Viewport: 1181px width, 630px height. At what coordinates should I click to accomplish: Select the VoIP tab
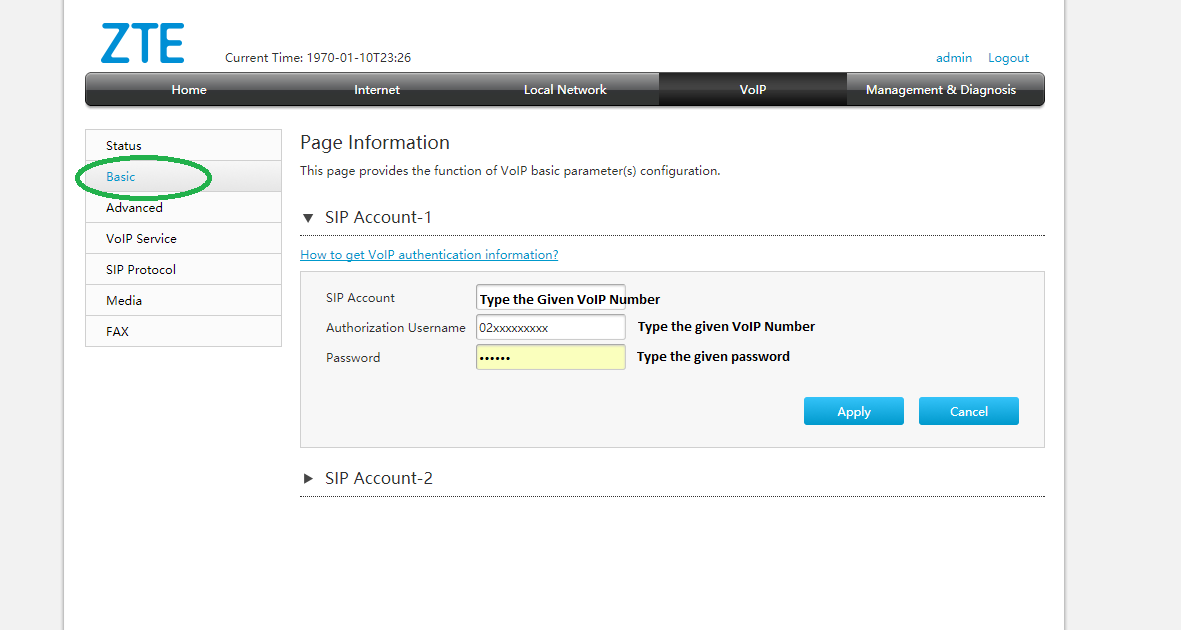752,90
